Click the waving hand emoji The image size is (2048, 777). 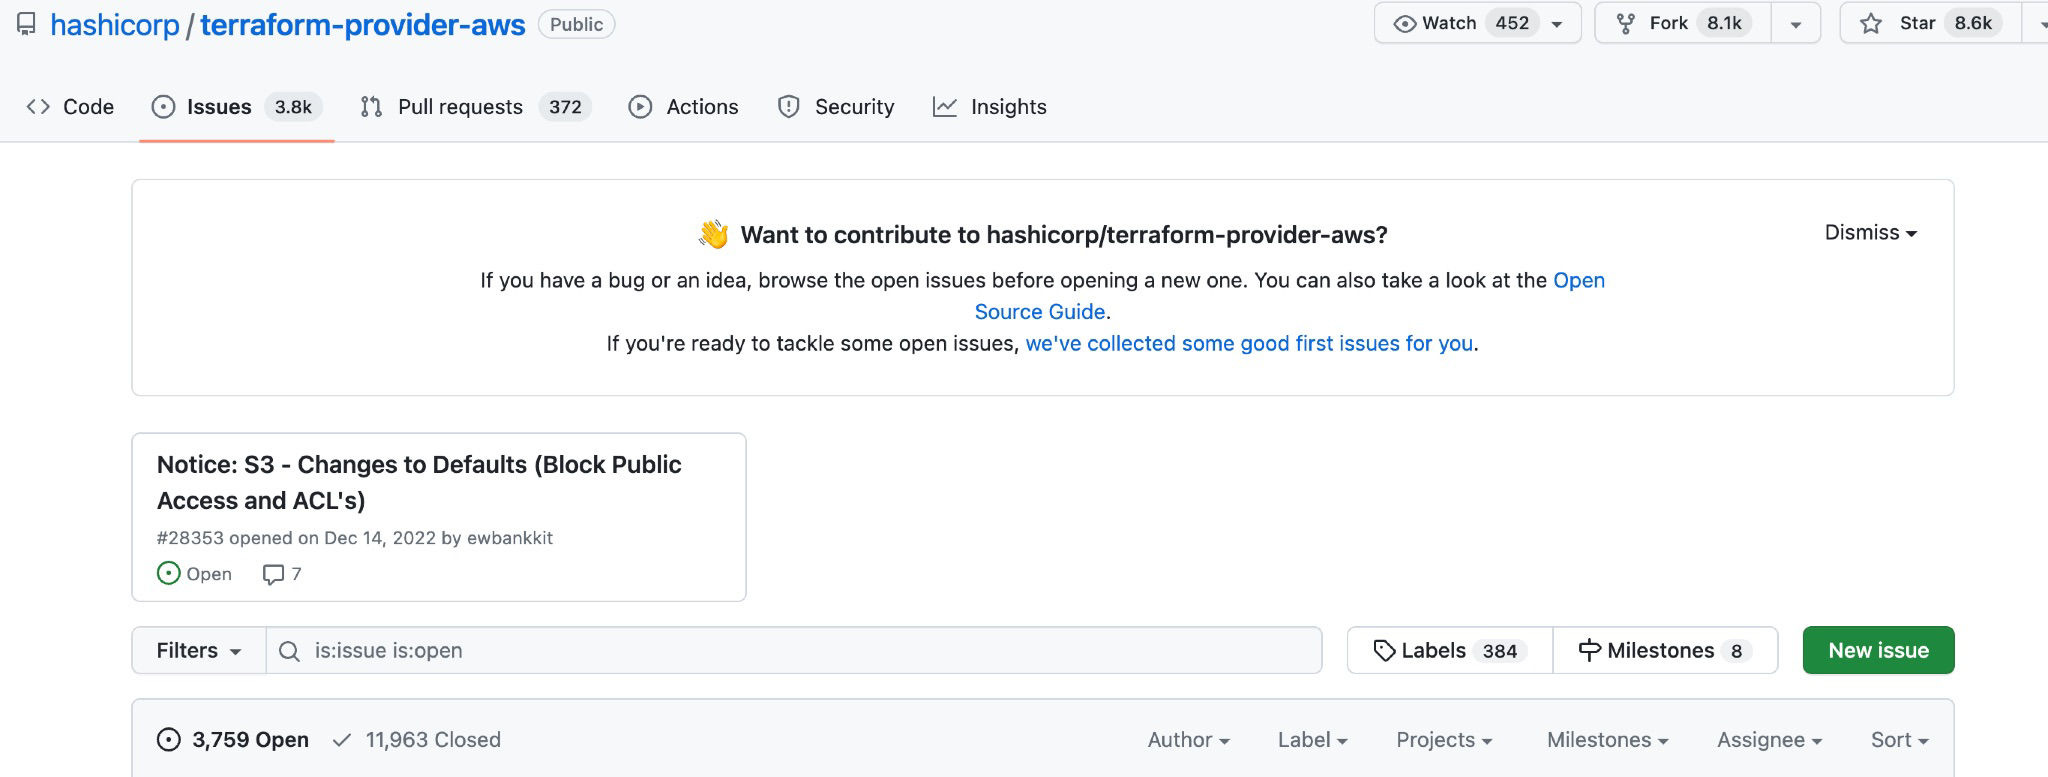(714, 235)
